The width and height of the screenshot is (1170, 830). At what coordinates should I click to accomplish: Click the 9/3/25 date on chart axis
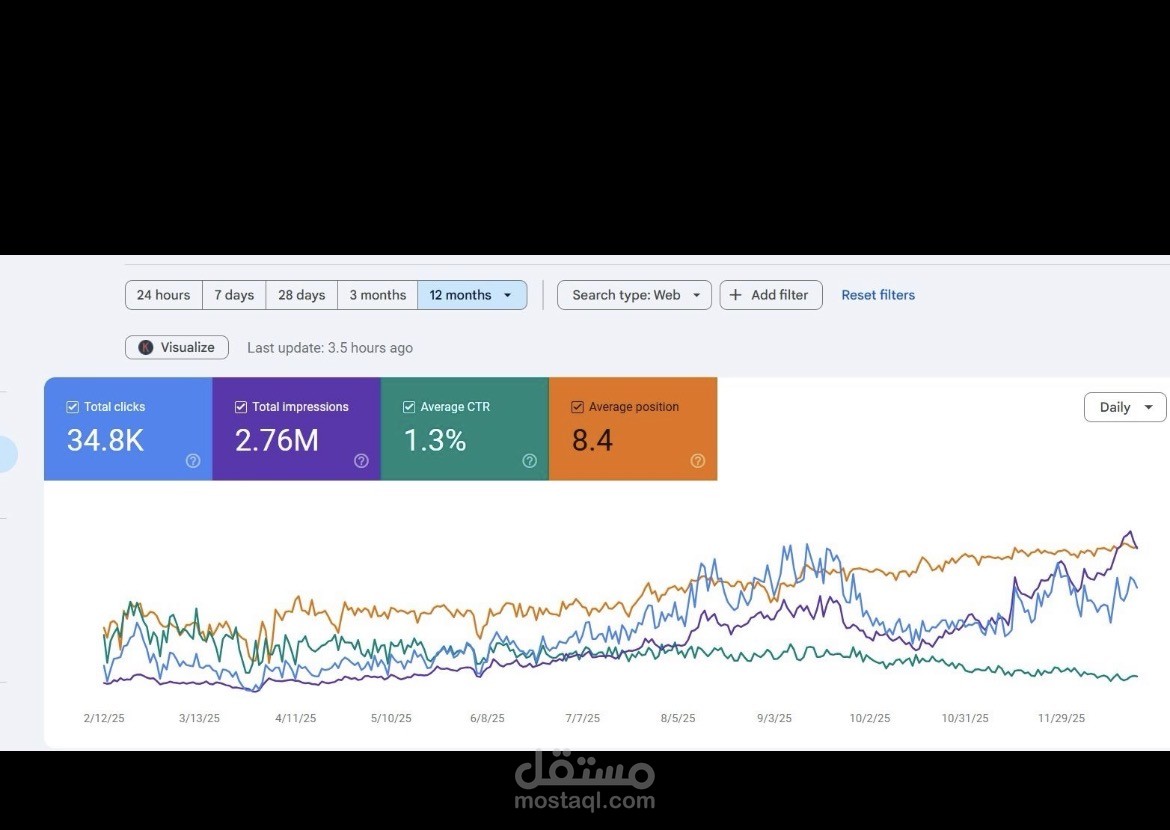tap(775, 718)
